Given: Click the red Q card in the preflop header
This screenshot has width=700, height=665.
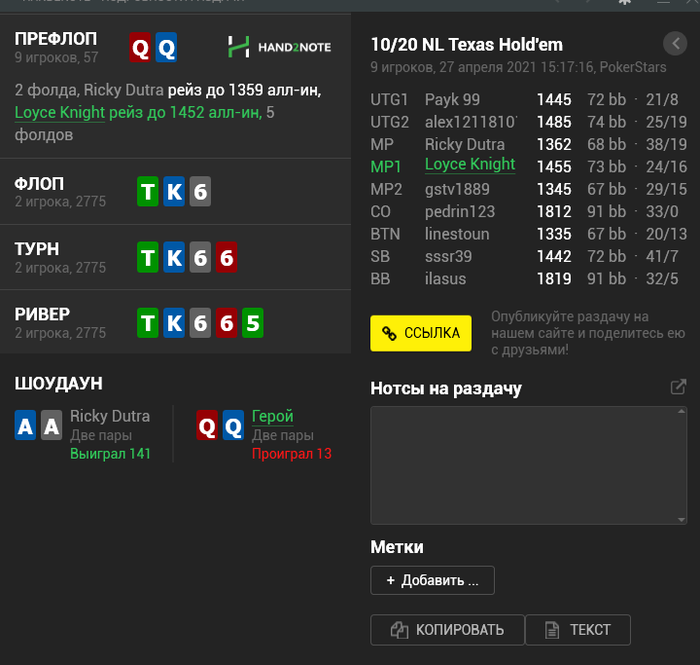Looking at the screenshot, I should [x=140, y=47].
